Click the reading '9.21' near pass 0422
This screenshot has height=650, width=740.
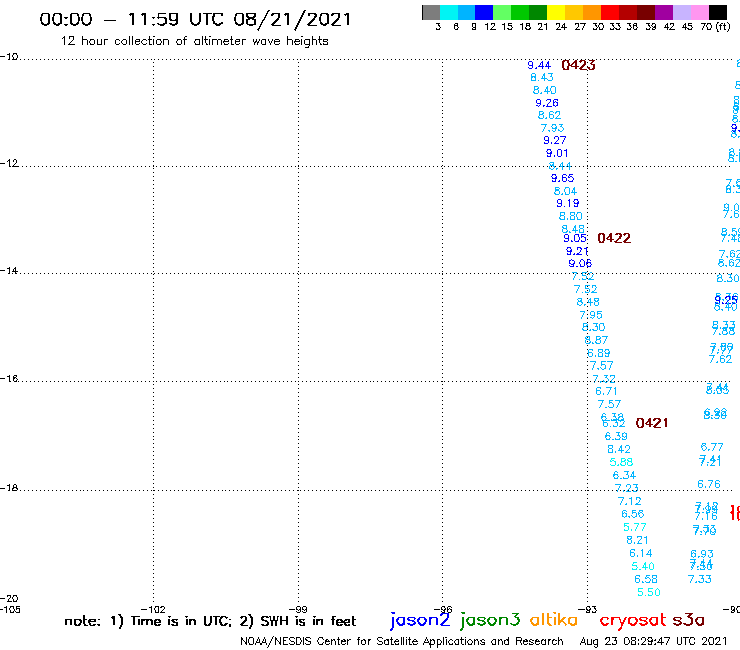tap(577, 251)
